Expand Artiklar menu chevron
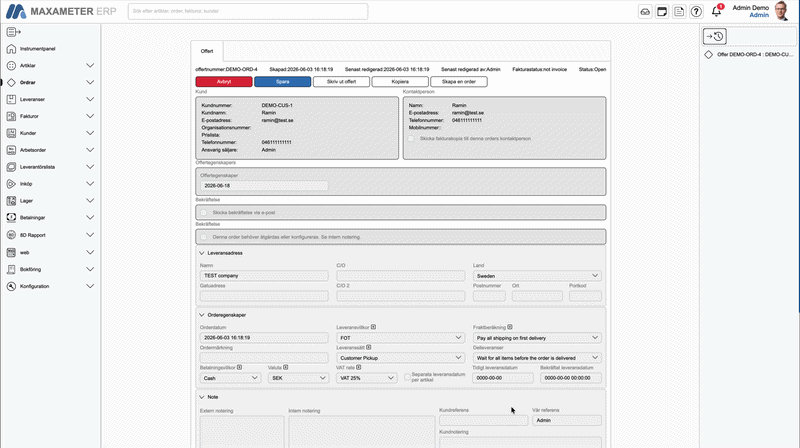800x448 pixels. click(x=90, y=66)
